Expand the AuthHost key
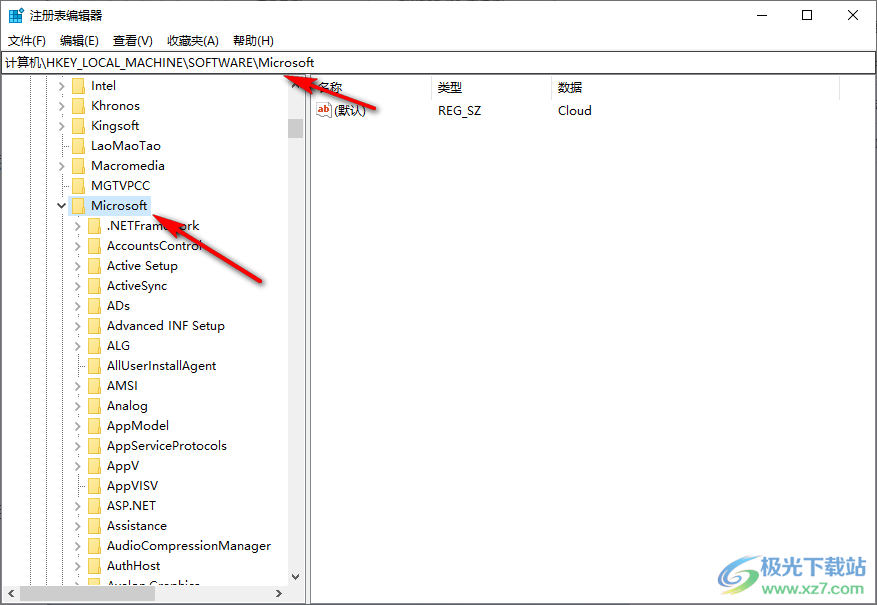This screenshot has height=605, width=877. tap(78, 566)
